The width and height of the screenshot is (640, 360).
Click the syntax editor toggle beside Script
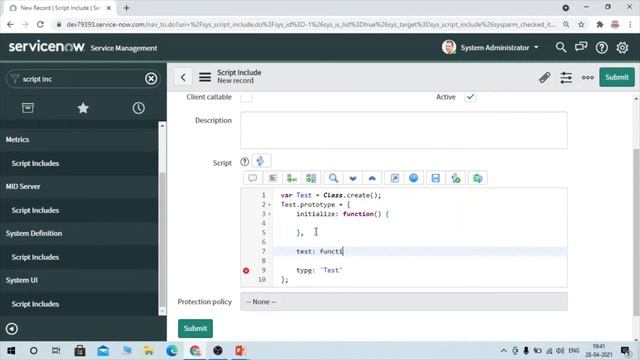[261, 161]
